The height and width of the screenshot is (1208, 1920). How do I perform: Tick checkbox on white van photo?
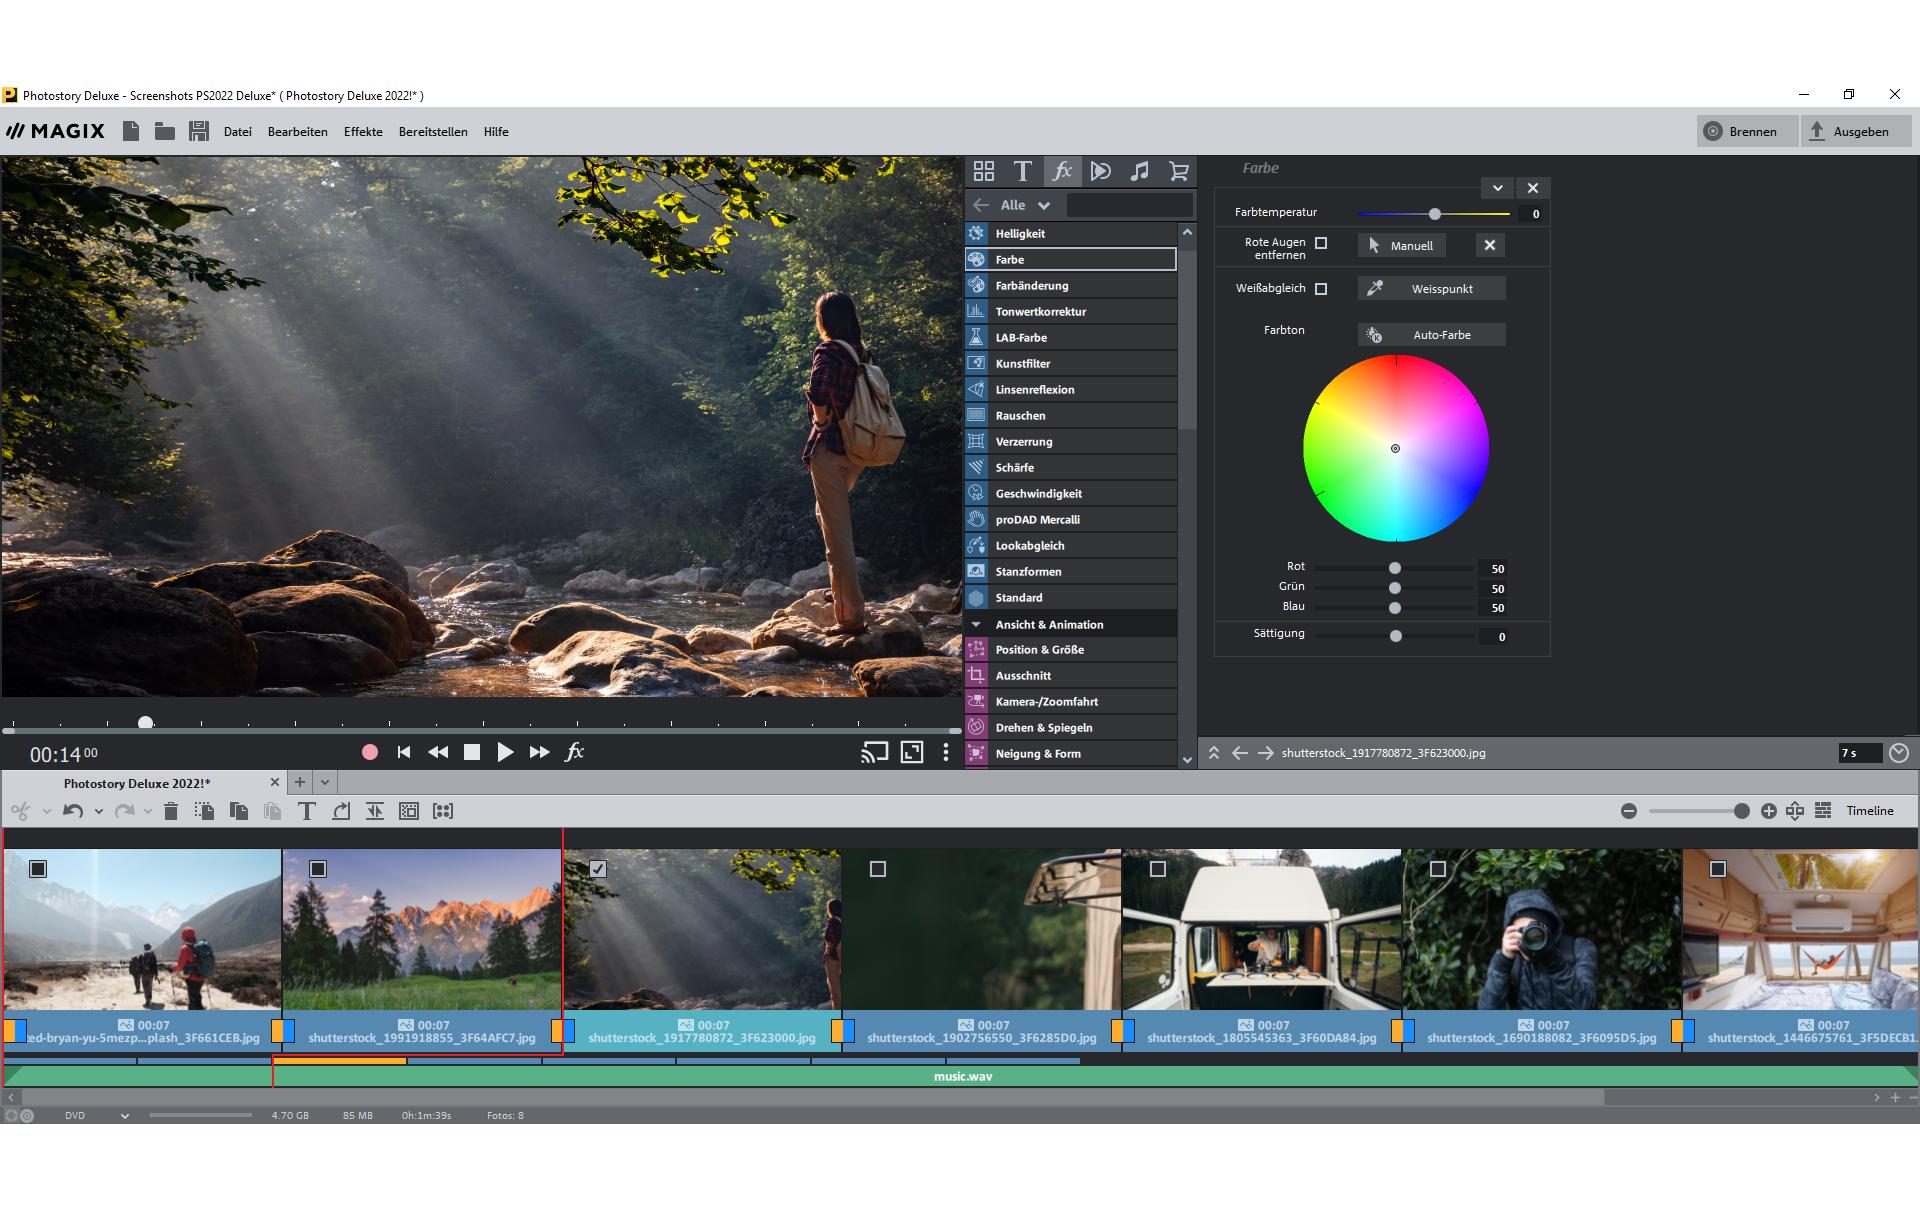(x=1158, y=869)
